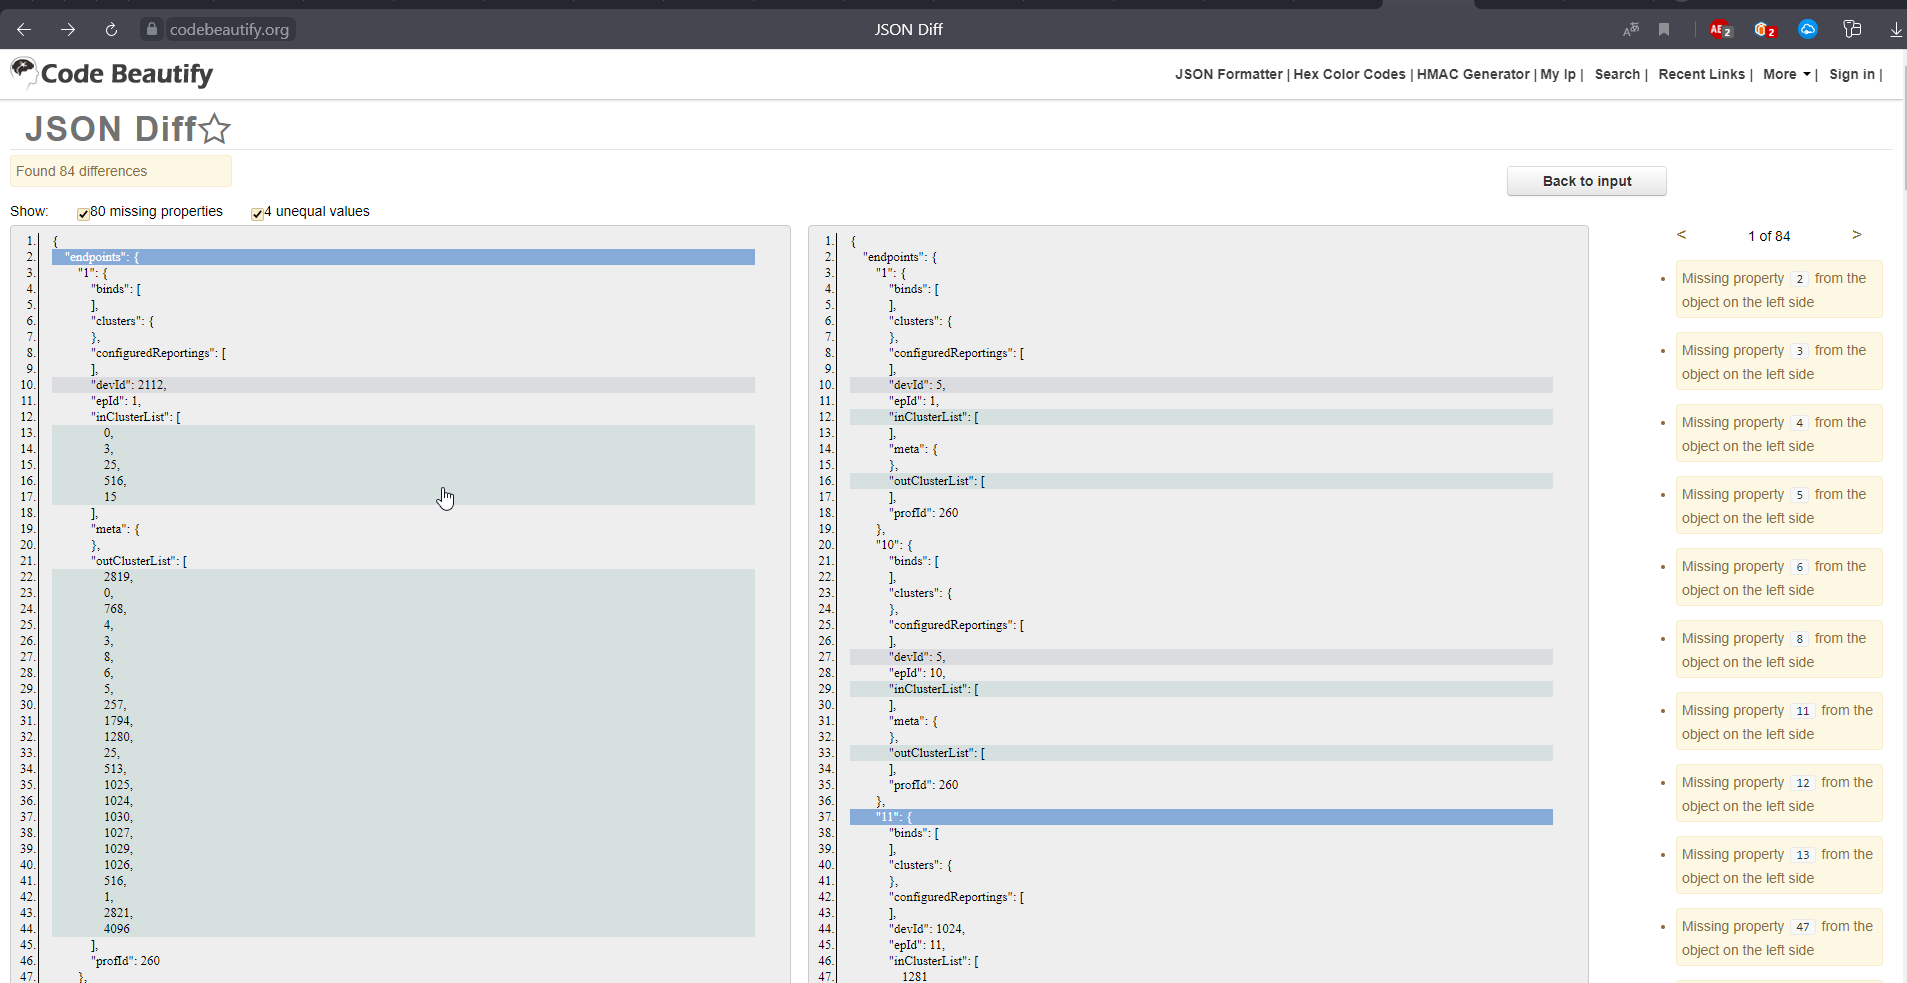Image resolution: width=1907 pixels, height=983 pixels.
Task: Click the Sign in link
Action: tap(1852, 74)
